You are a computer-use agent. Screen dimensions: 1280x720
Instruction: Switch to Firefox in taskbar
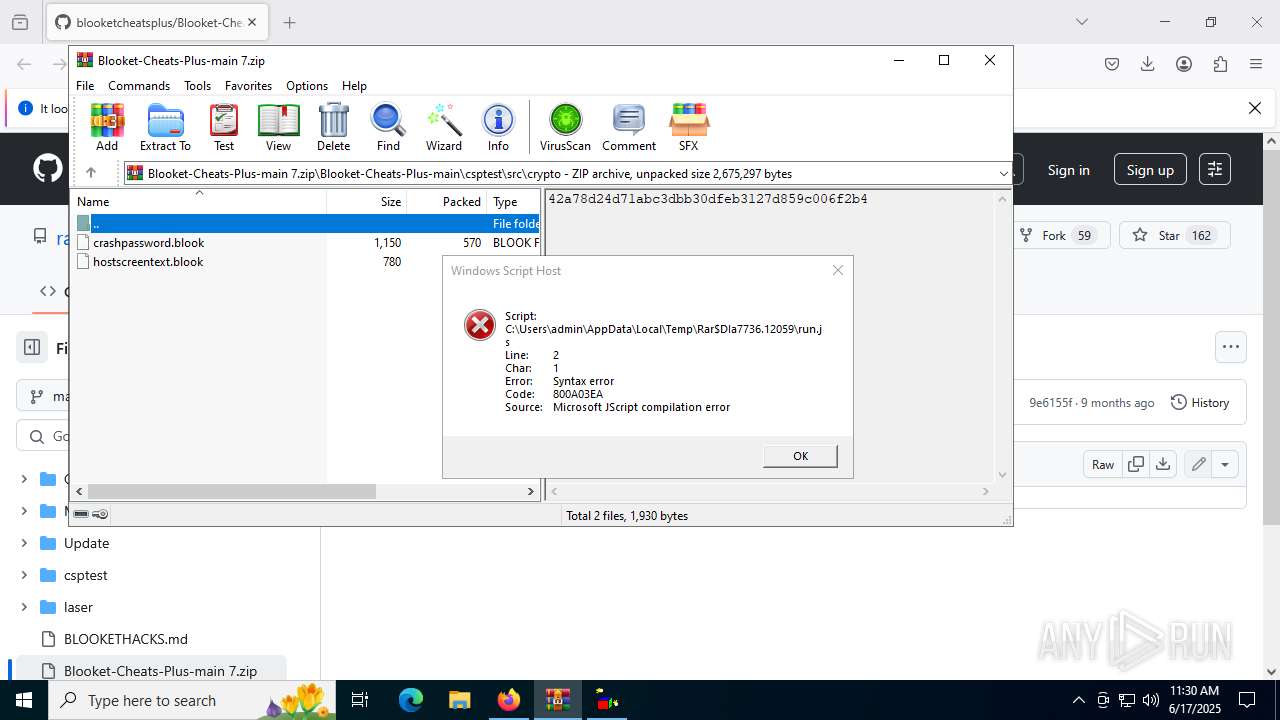pos(509,700)
